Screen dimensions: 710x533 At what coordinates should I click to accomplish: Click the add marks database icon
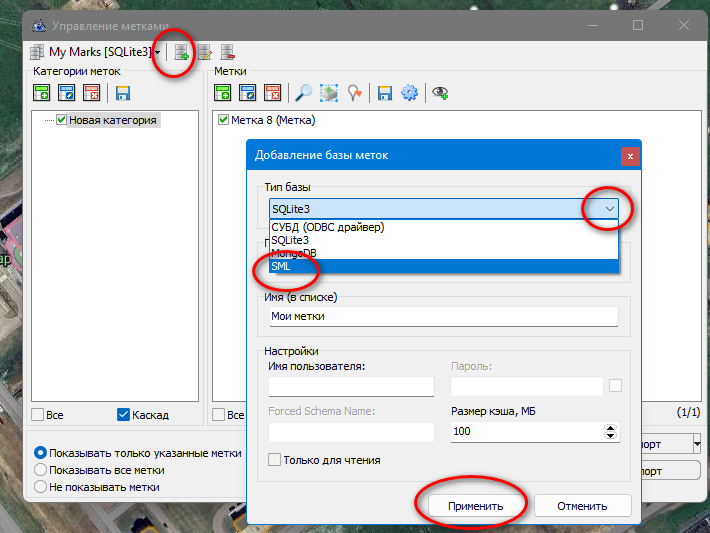click(181, 52)
